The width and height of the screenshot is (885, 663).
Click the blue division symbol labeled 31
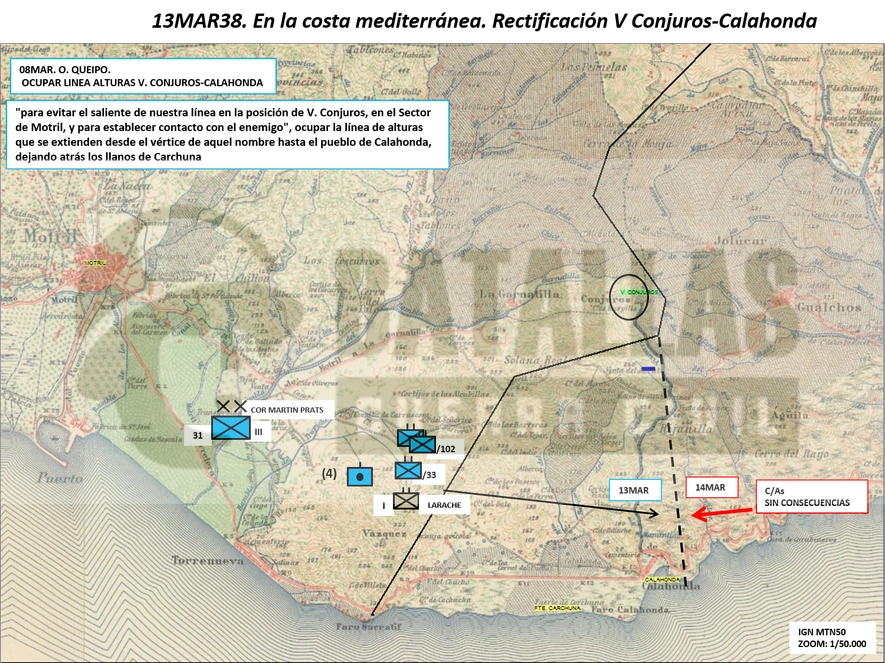pyautogui.click(x=231, y=428)
